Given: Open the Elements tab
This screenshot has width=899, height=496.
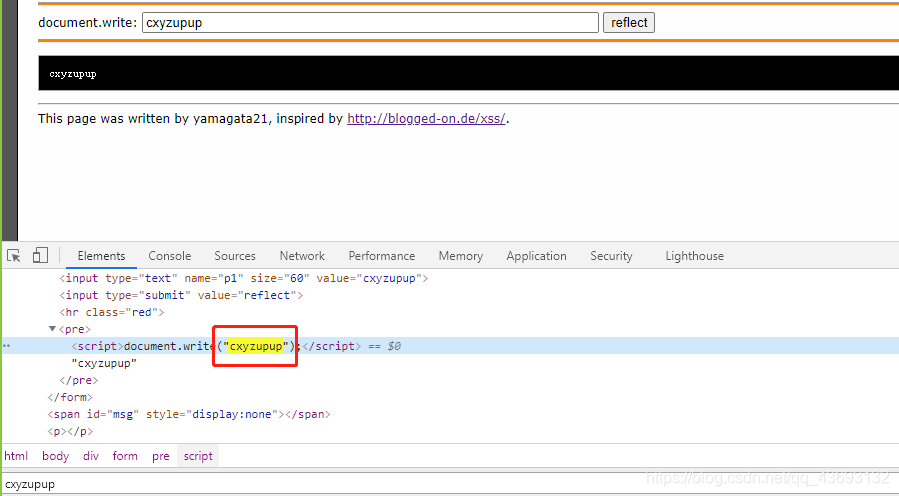Looking at the screenshot, I should [x=101, y=256].
